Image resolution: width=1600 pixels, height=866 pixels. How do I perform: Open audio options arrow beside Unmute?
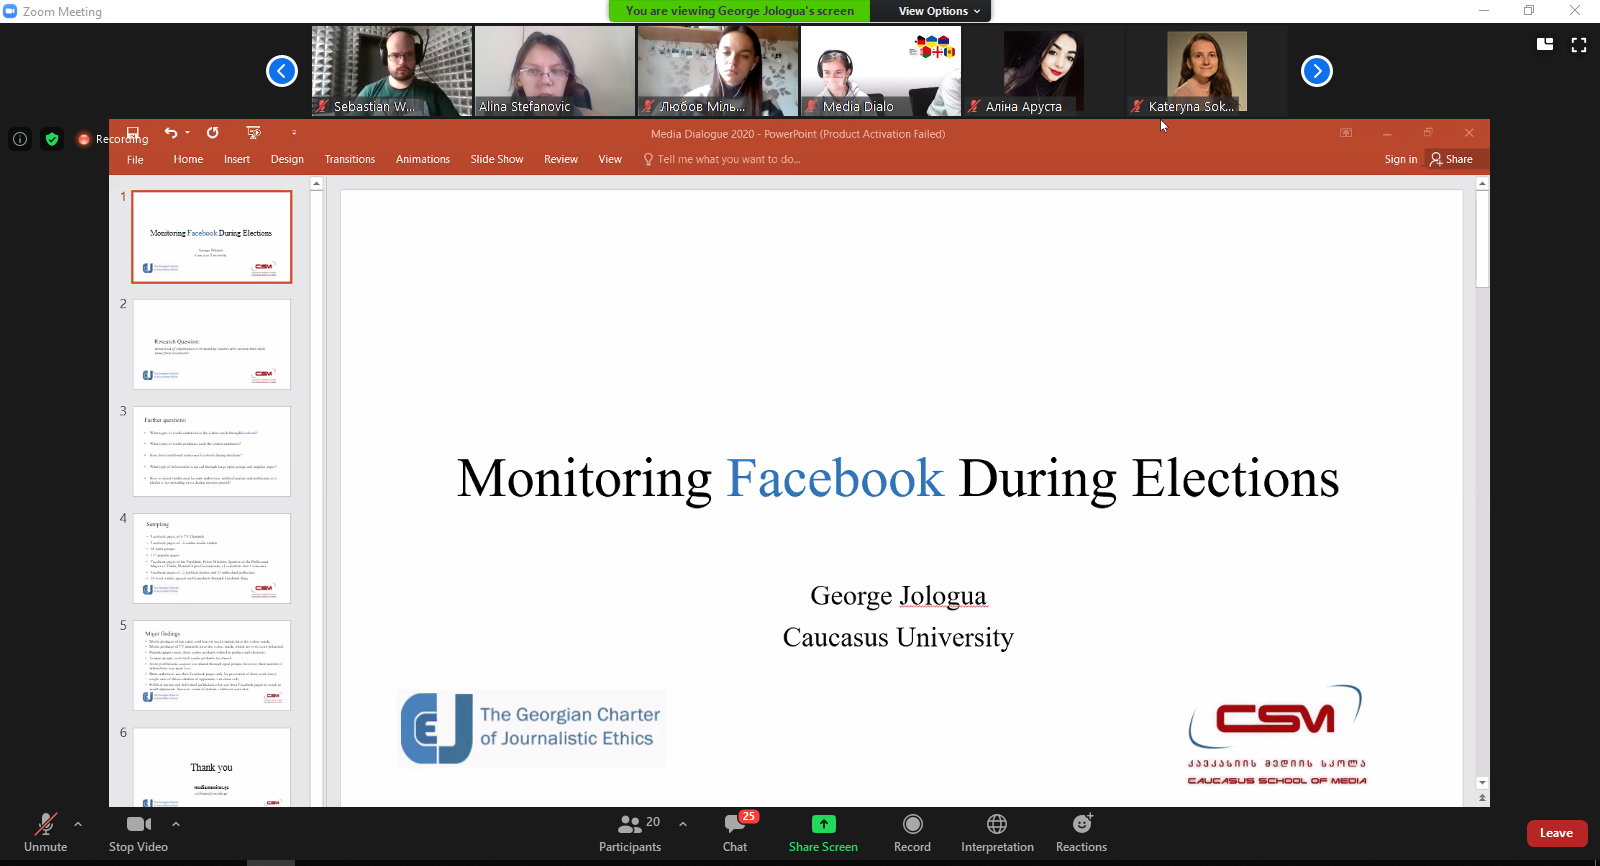(x=78, y=824)
